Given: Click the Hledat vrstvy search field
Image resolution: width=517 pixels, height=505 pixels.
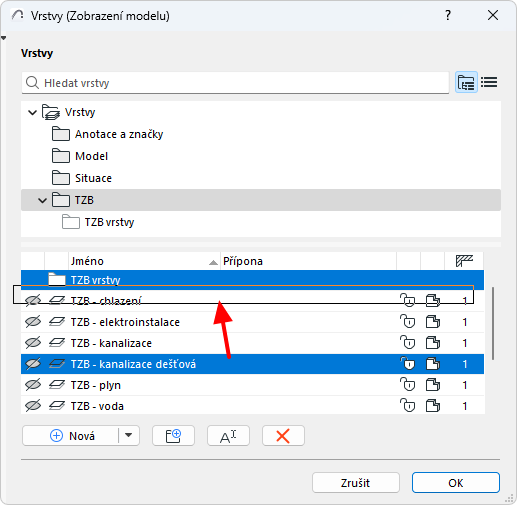Looking at the screenshot, I should click(x=235, y=83).
